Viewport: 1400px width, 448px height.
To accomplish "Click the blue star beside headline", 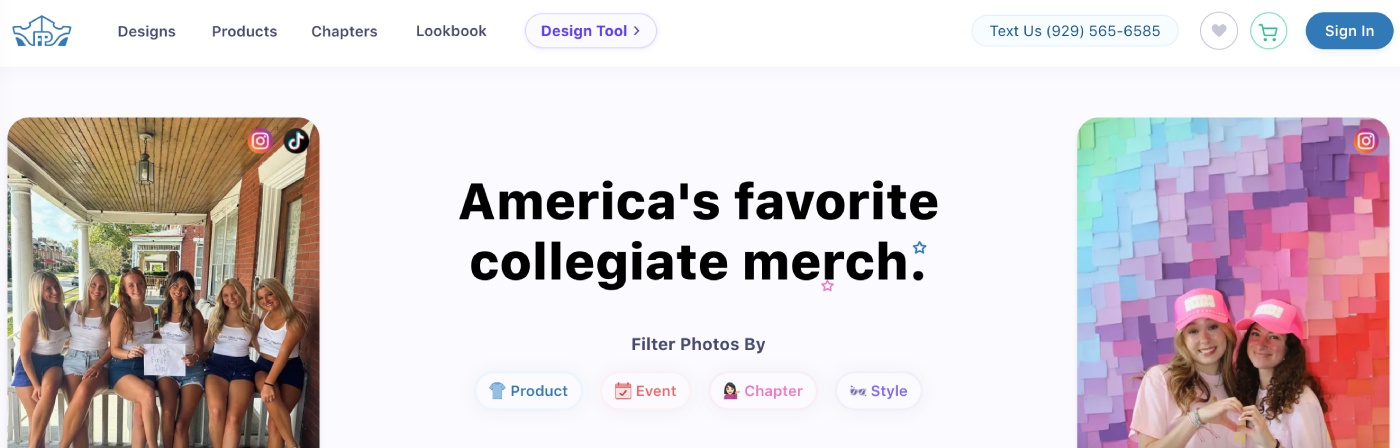I will coord(920,247).
